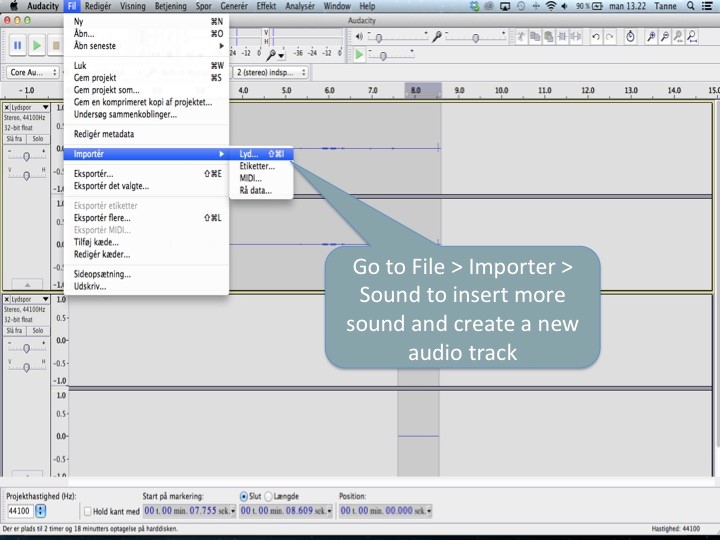Click the Play-at-speed green button

pos(359,55)
